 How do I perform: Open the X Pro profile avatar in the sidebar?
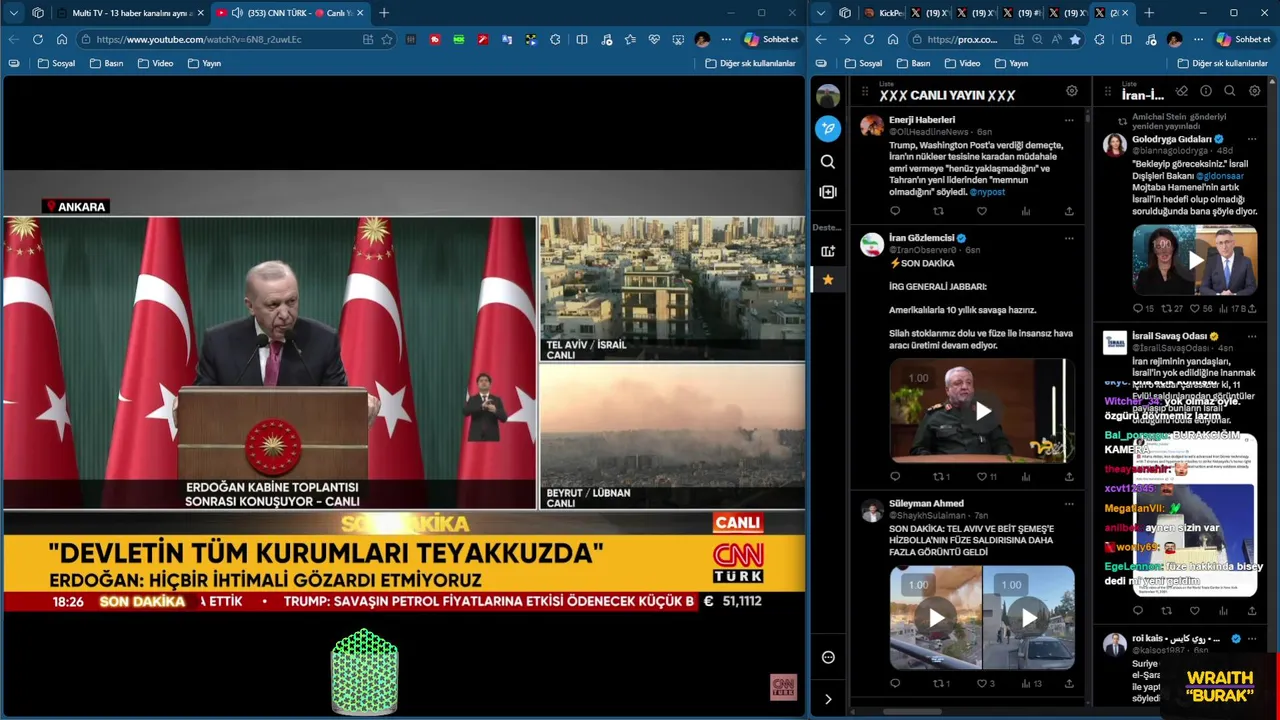pos(828,96)
